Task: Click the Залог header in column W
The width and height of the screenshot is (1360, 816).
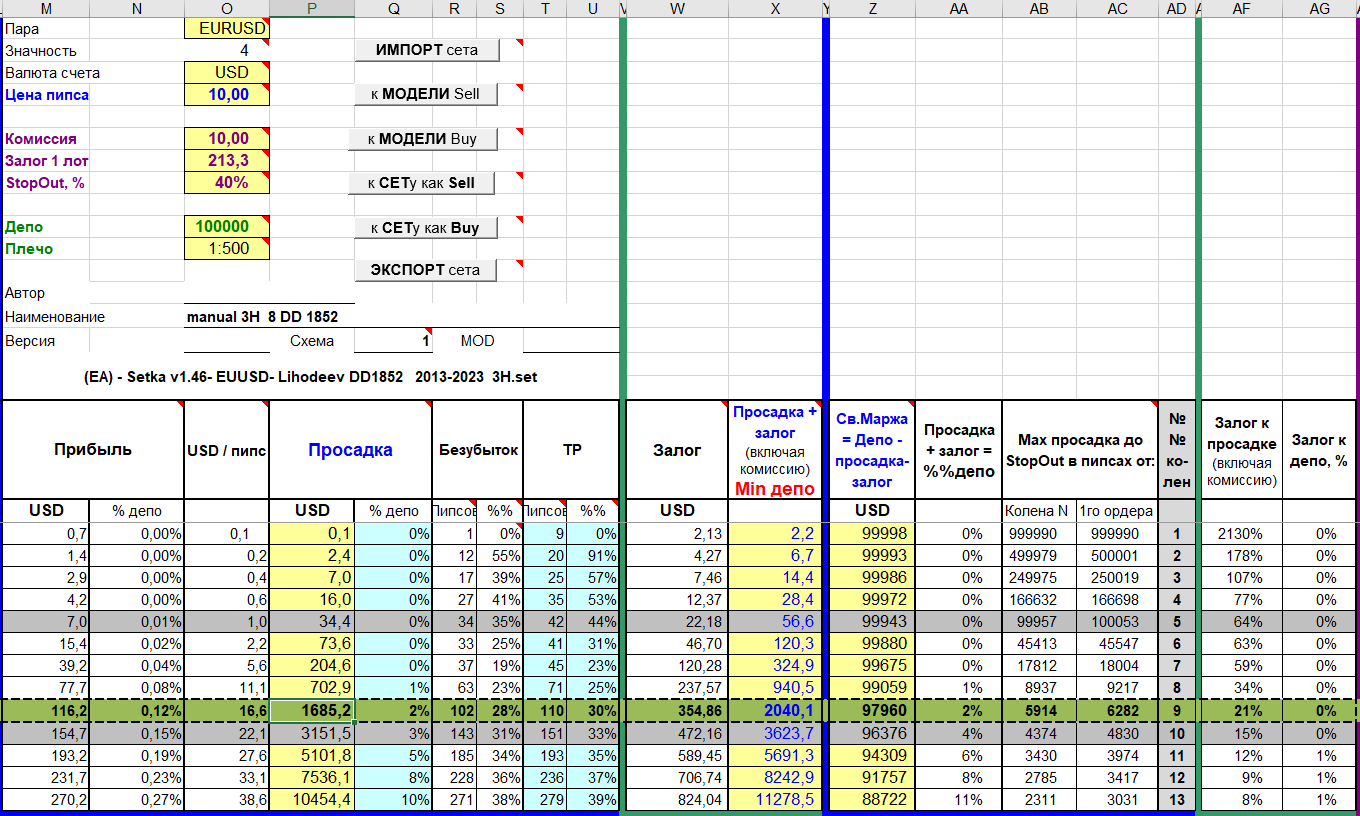Action: 677,450
